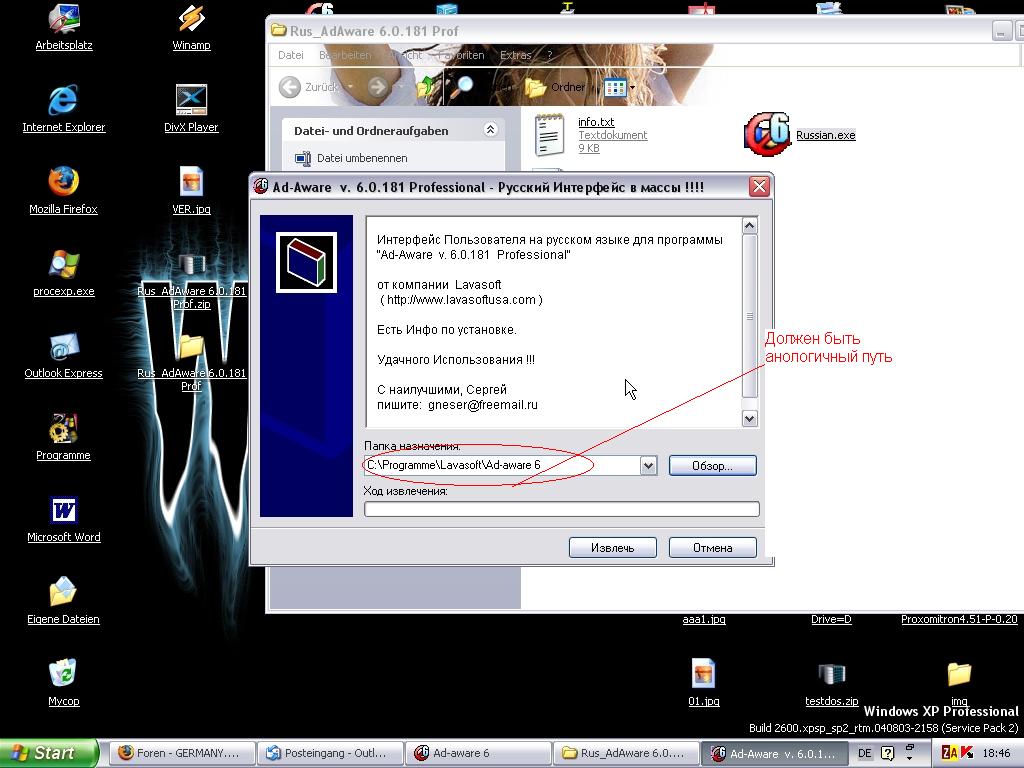
Task: Click the DE language indicator in taskbar
Action: point(865,753)
